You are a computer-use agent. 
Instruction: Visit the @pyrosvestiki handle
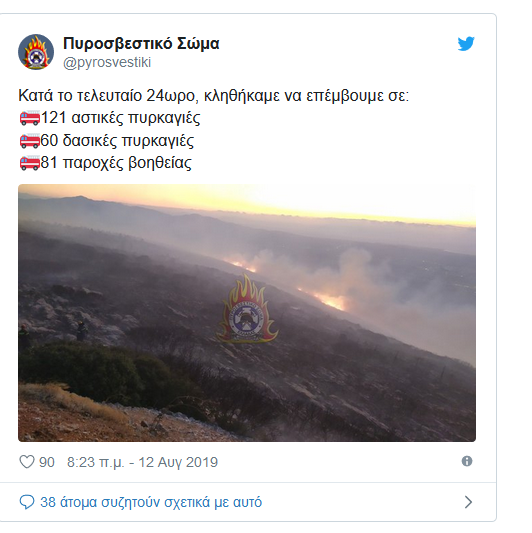[107, 63]
